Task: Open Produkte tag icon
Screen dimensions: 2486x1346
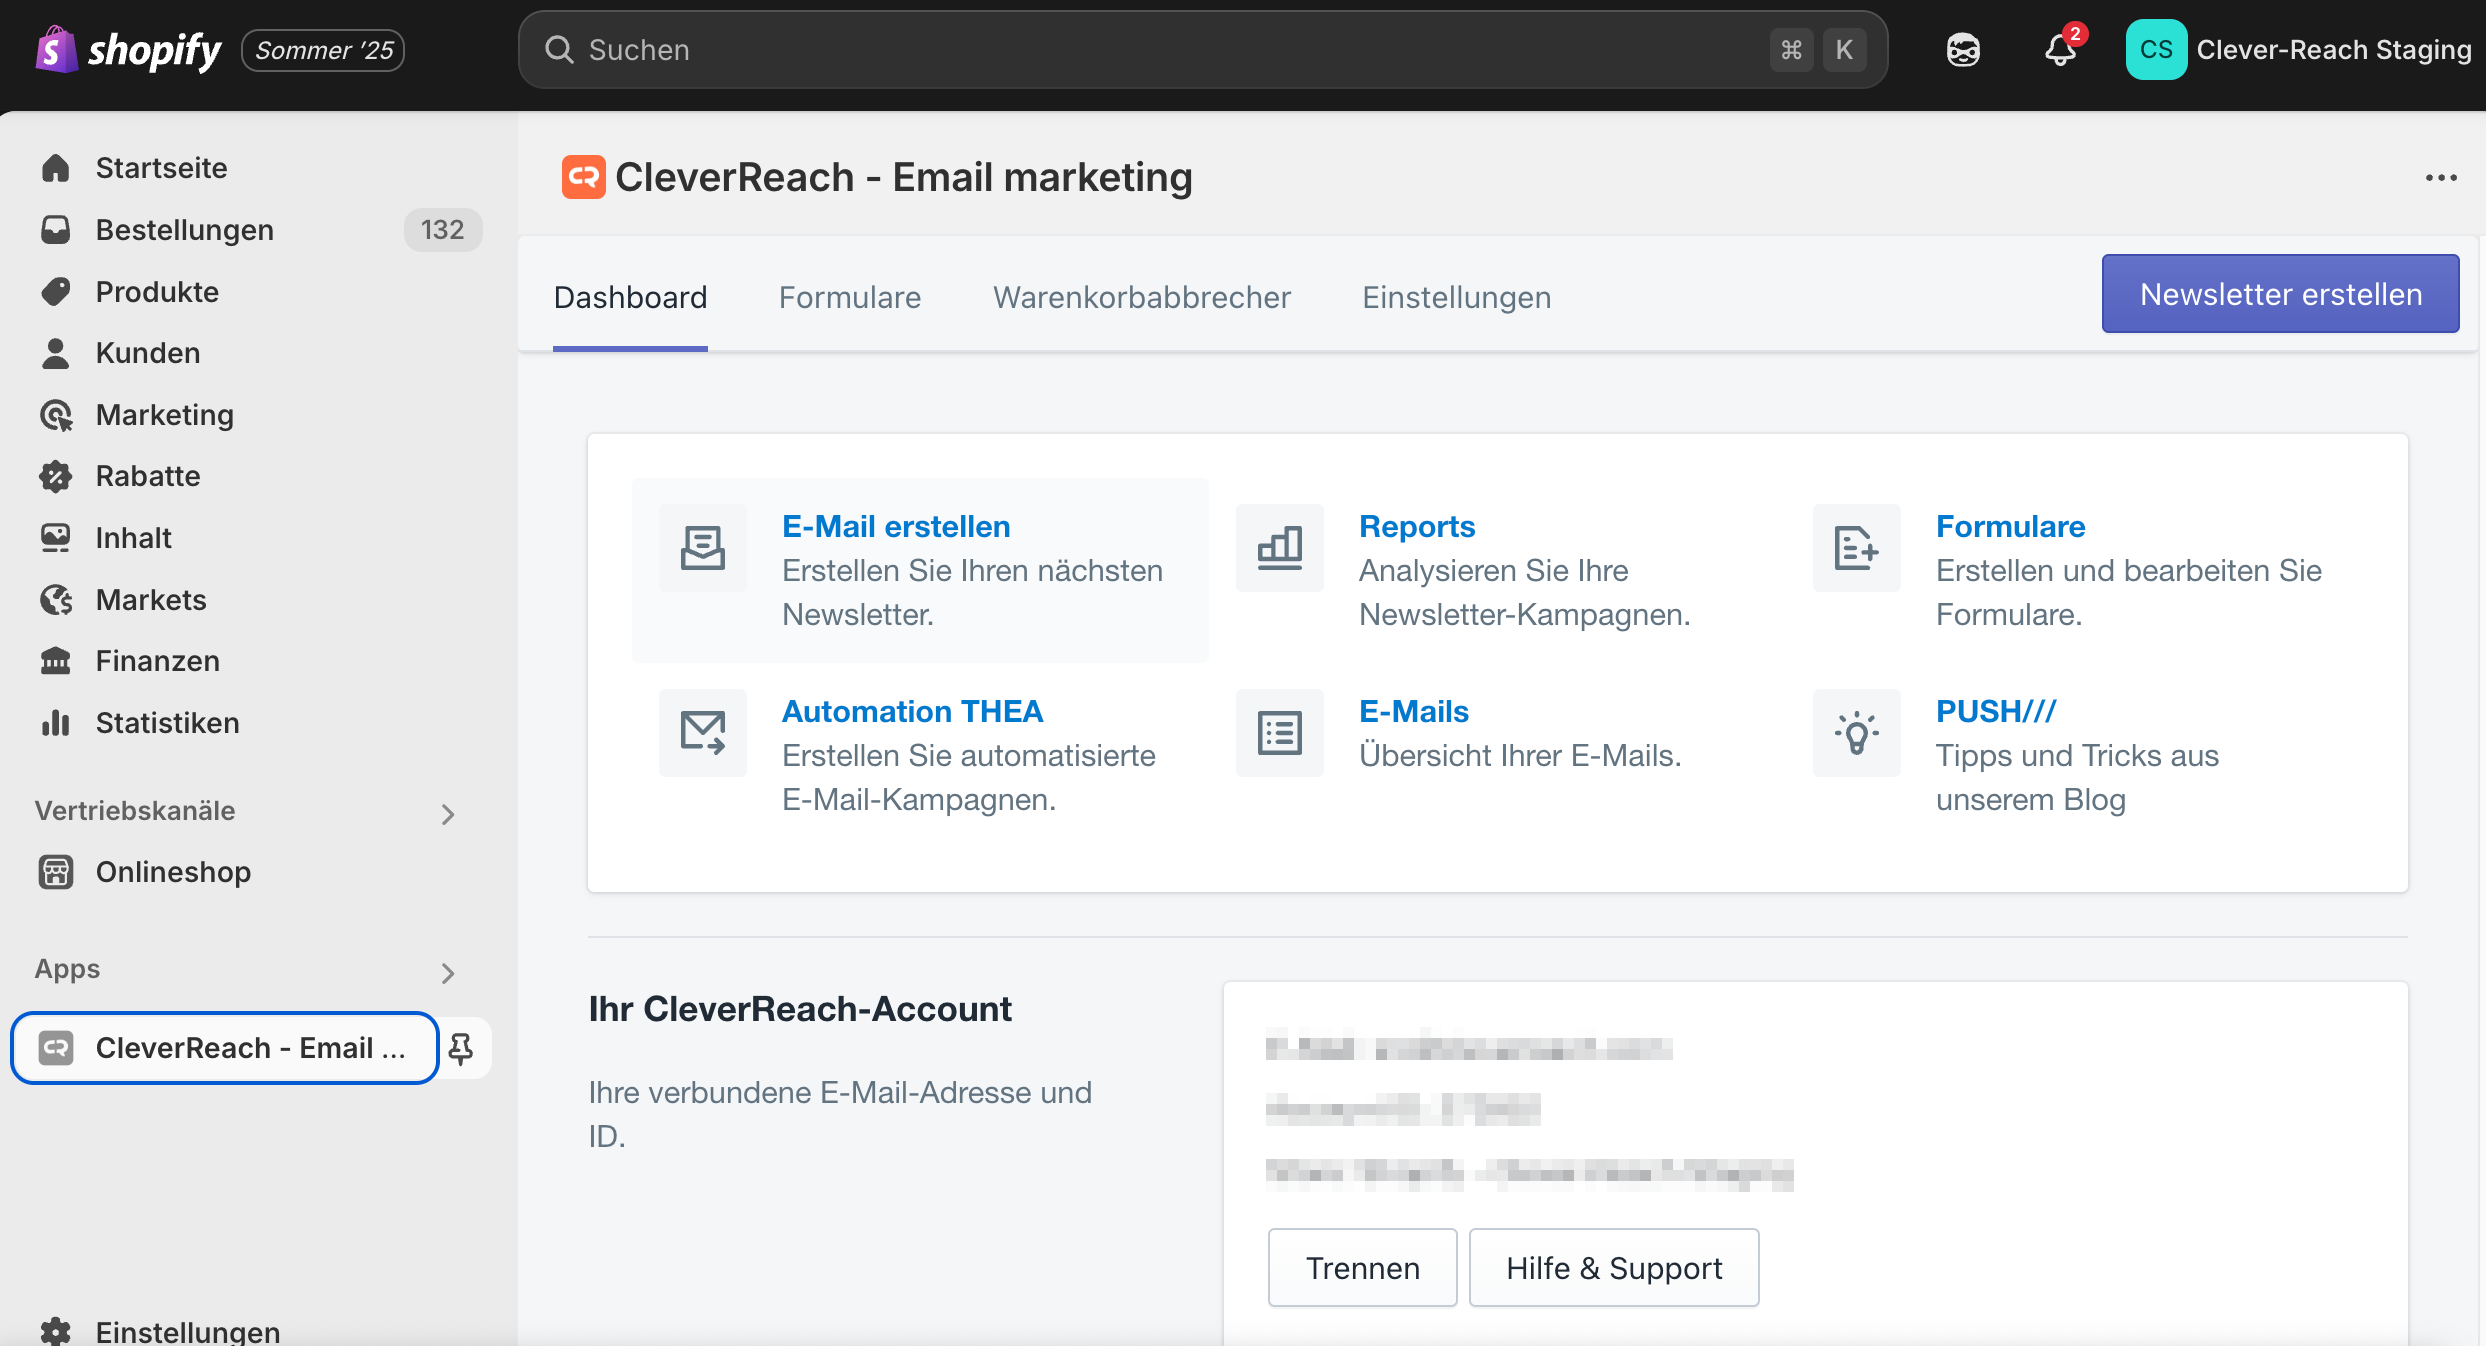Action: [x=56, y=292]
